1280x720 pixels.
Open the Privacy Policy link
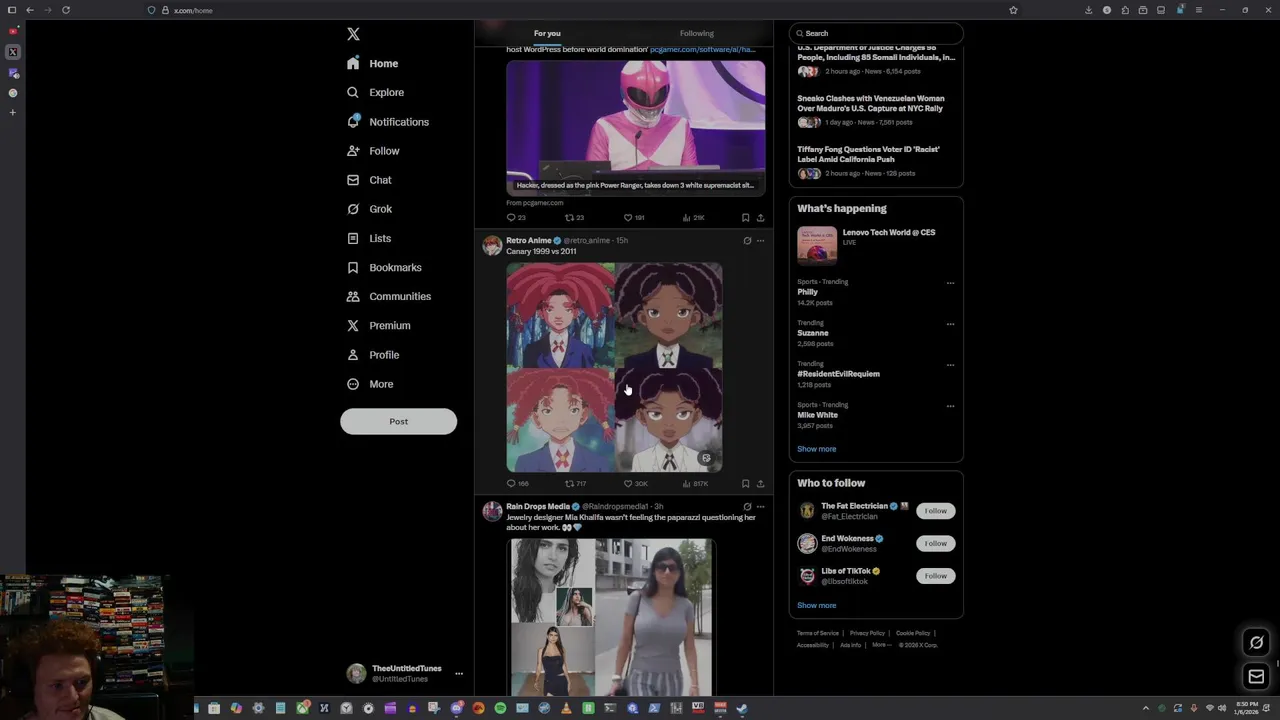click(x=867, y=633)
